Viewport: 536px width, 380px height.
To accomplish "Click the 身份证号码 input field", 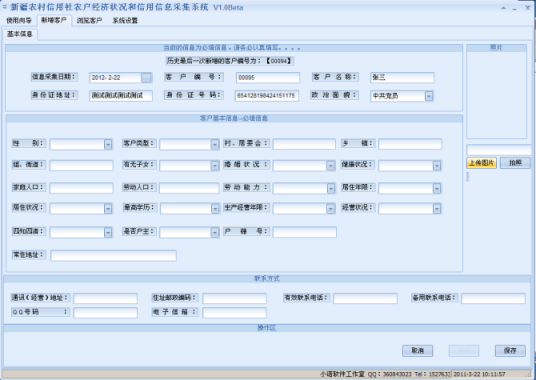I will (267, 96).
